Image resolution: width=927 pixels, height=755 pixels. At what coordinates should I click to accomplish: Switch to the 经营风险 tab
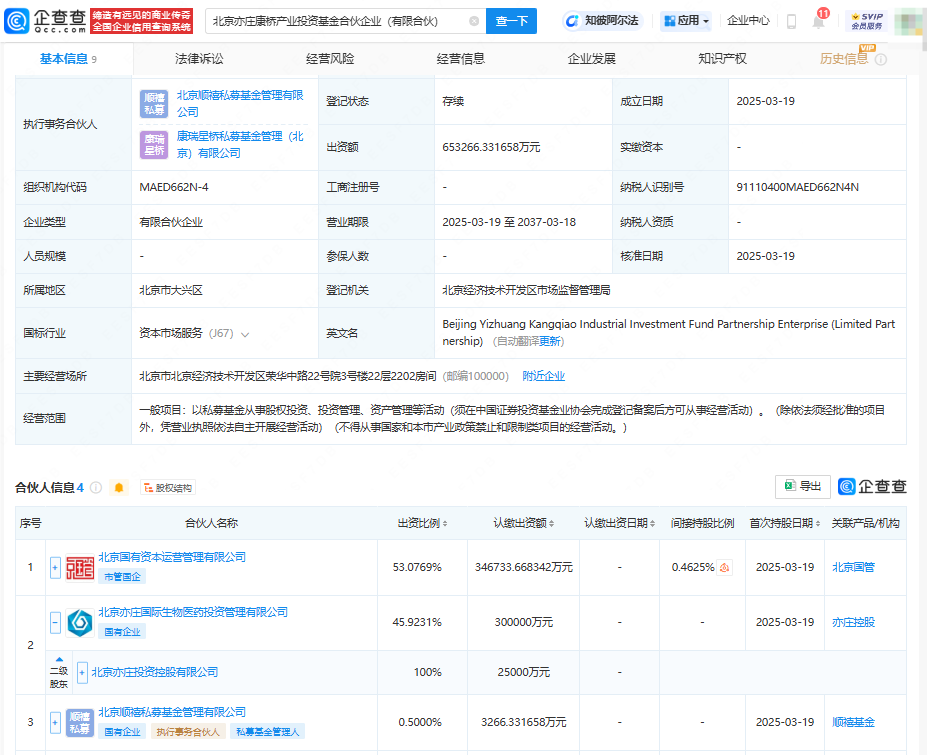330,59
